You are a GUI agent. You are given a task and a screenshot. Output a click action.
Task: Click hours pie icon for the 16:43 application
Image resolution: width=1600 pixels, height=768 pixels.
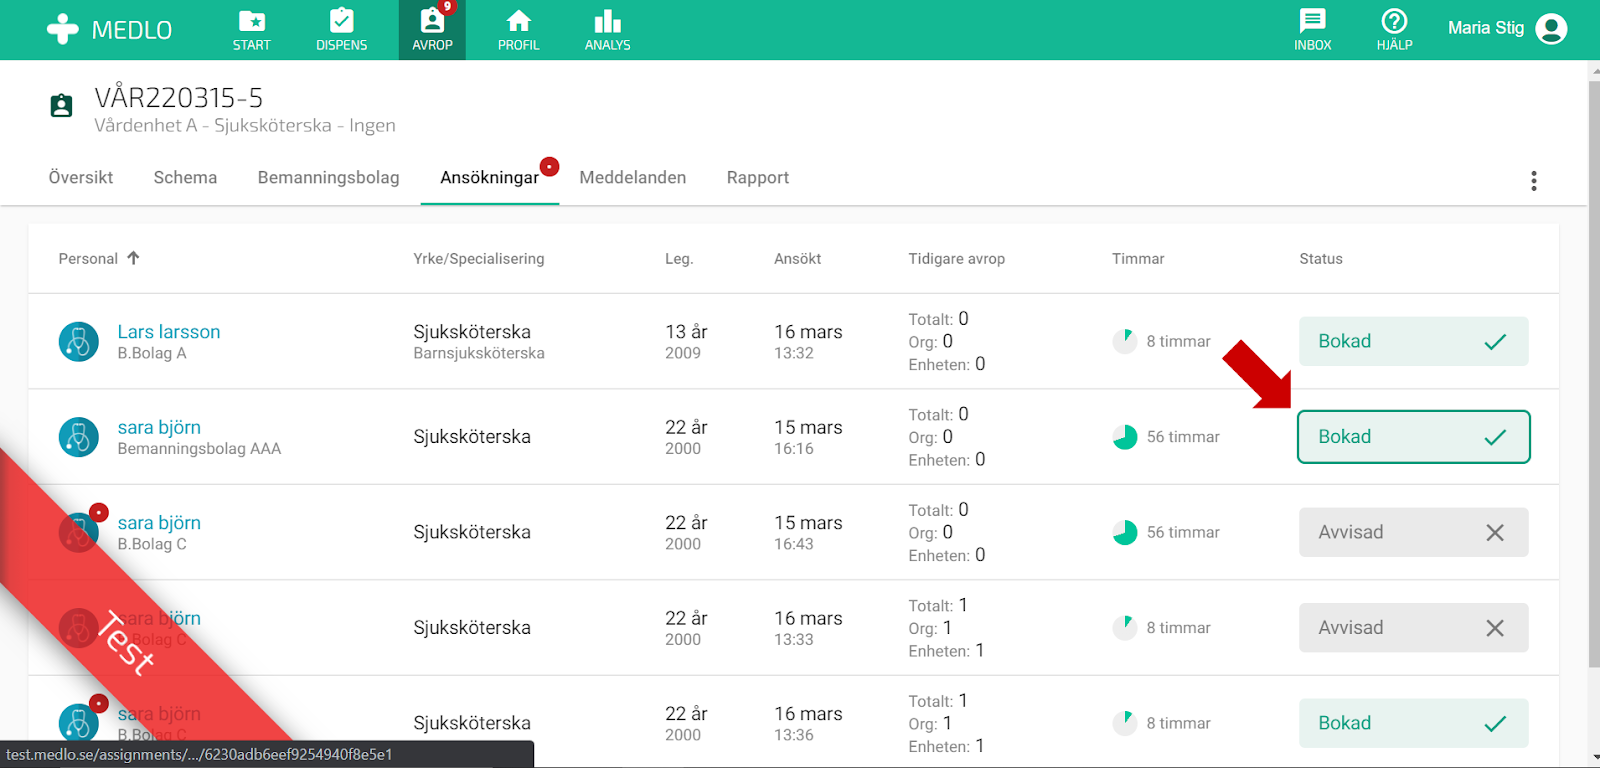point(1125,532)
